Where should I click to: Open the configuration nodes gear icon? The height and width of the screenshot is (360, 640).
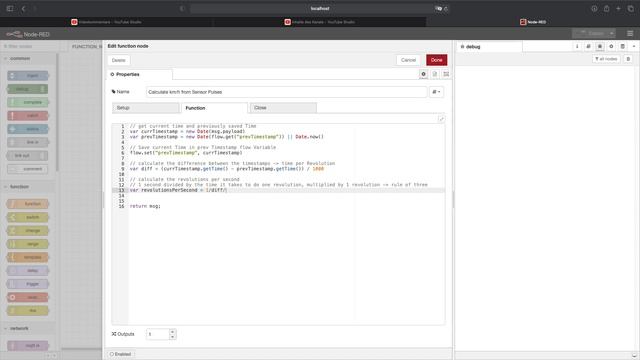point(611,47)
